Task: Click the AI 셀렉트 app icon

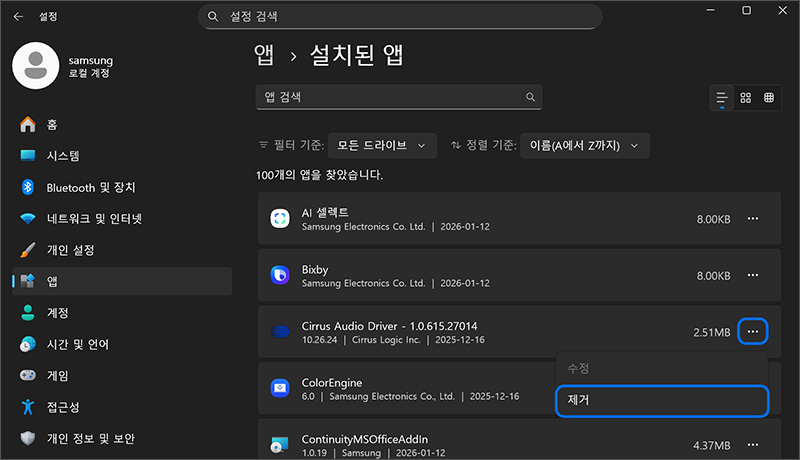Action: click(280, 219)
